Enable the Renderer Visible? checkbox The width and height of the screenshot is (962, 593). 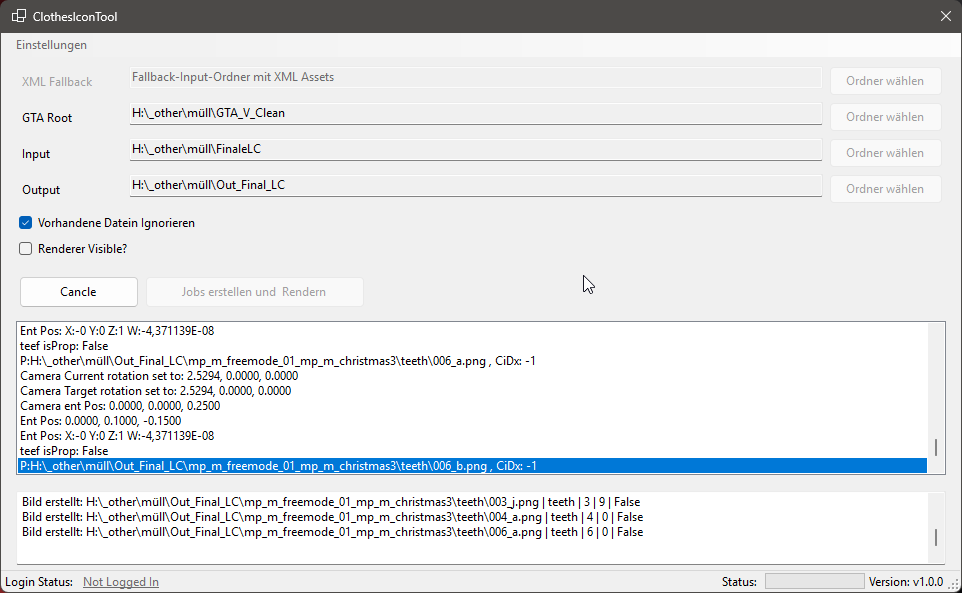[25, 248]
